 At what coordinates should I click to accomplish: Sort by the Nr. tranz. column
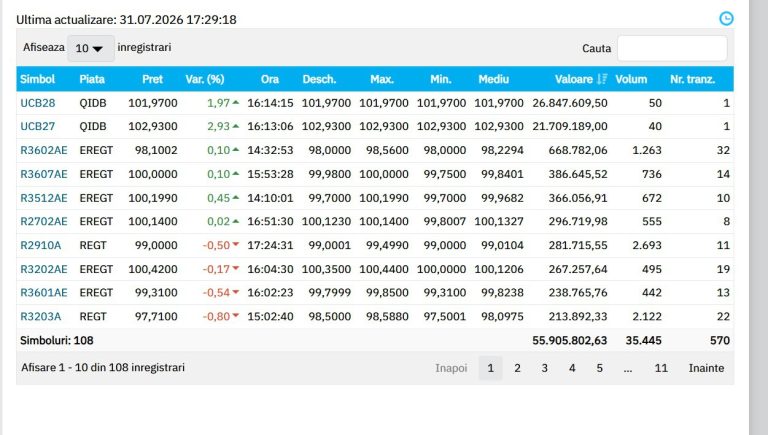click(x=692, y=79)
